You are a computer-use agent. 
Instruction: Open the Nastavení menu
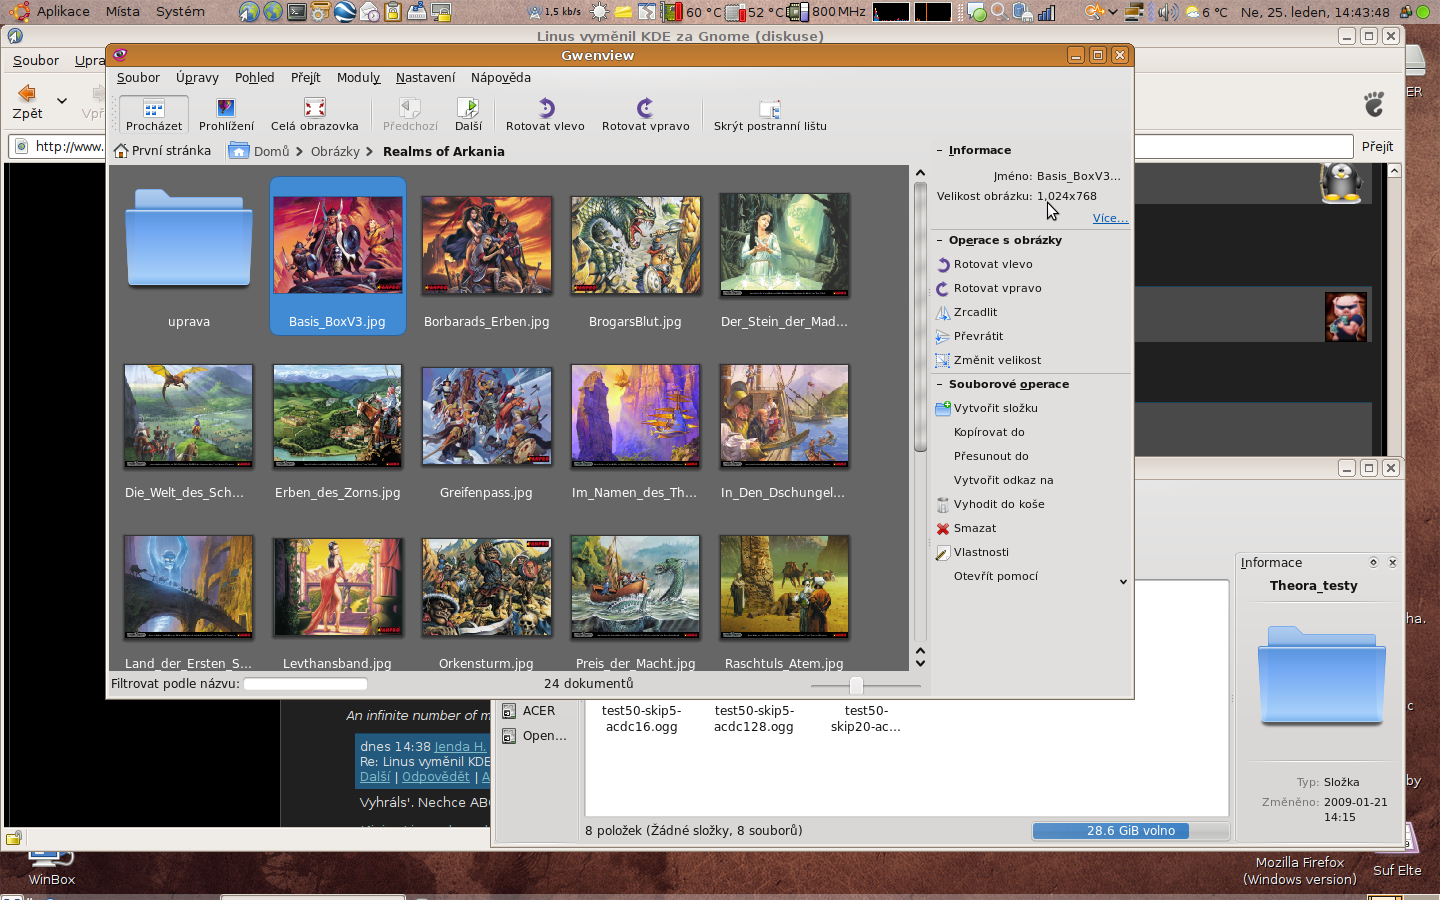[x=425, y=78]
